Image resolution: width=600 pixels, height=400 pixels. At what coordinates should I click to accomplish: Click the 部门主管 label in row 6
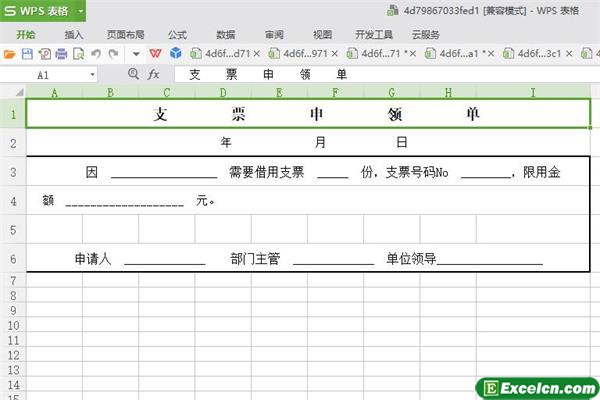coord(255,259)
